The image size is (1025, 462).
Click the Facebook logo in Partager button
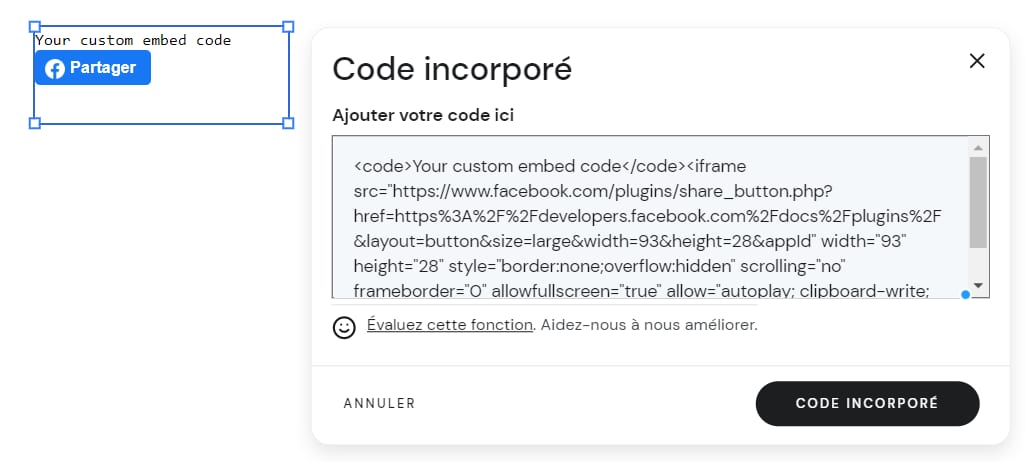(x=55, y=69)
